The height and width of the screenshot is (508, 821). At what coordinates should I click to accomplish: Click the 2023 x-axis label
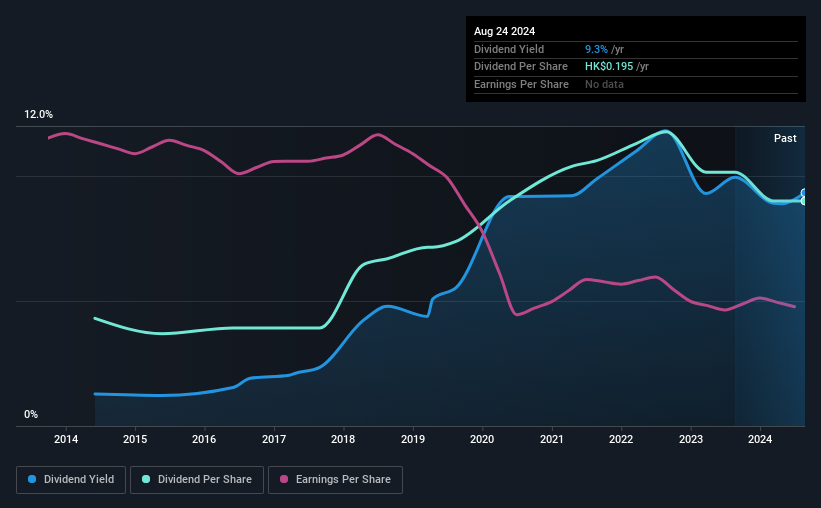coord(691,439)
